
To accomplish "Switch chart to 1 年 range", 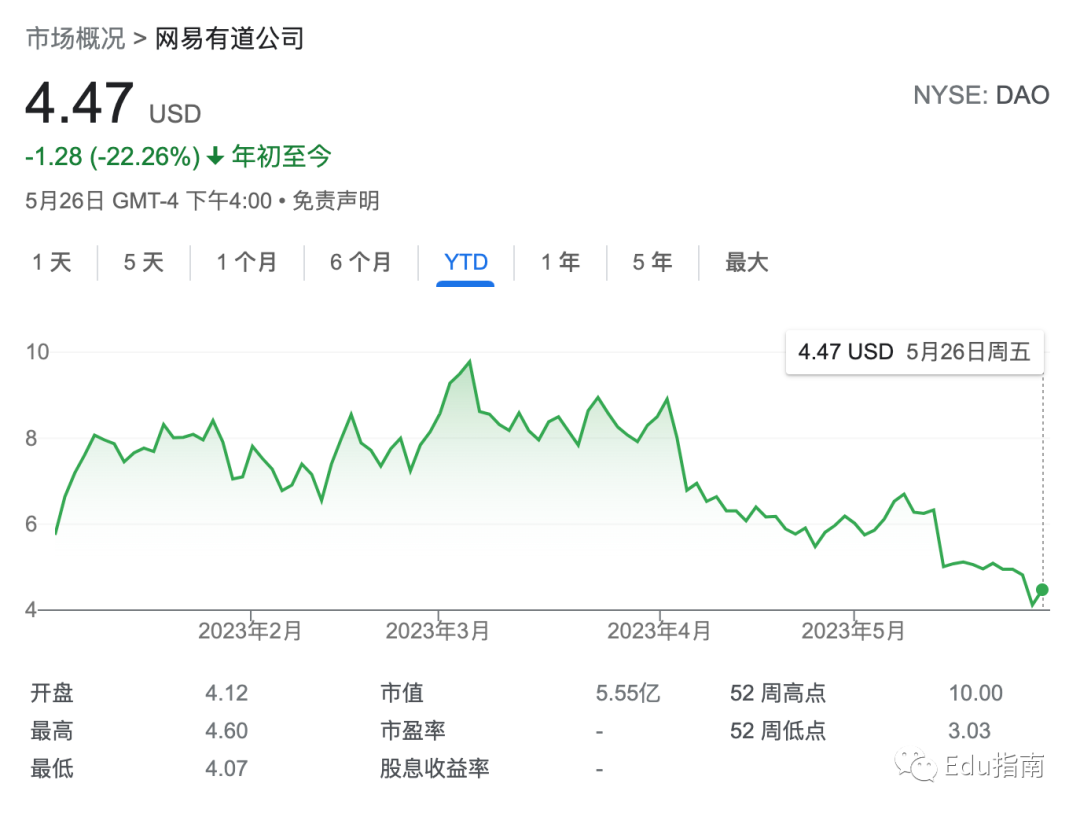I will pos(560,263).
